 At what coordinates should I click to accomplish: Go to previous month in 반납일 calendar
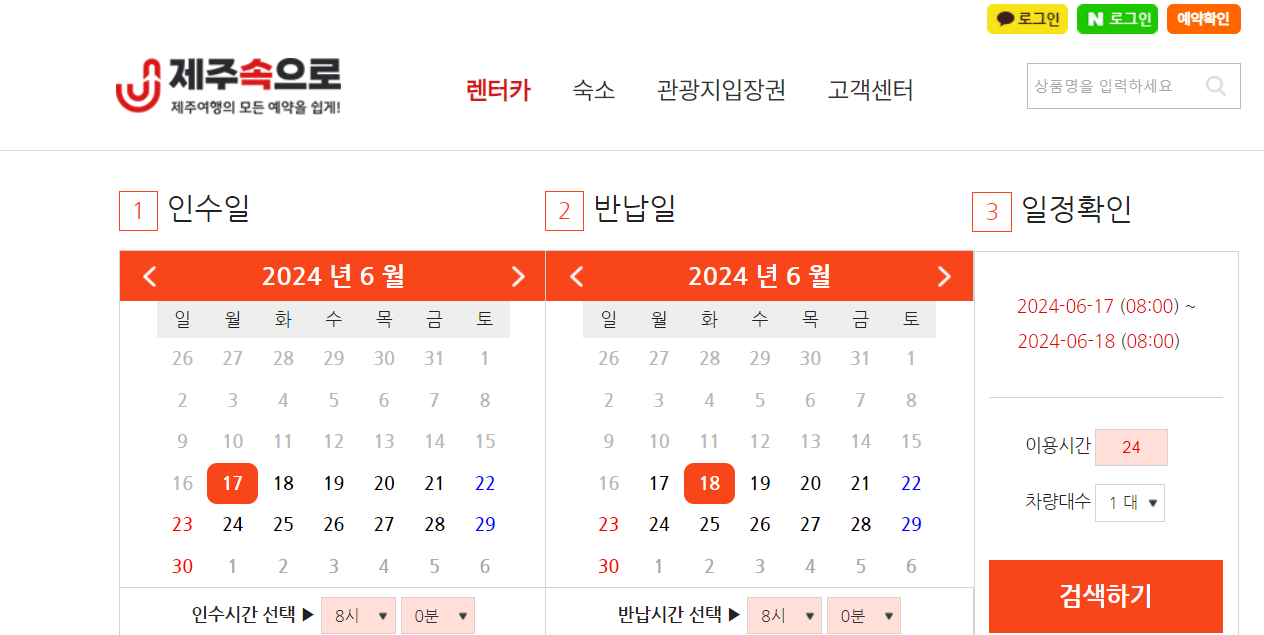tap(576, 276)
